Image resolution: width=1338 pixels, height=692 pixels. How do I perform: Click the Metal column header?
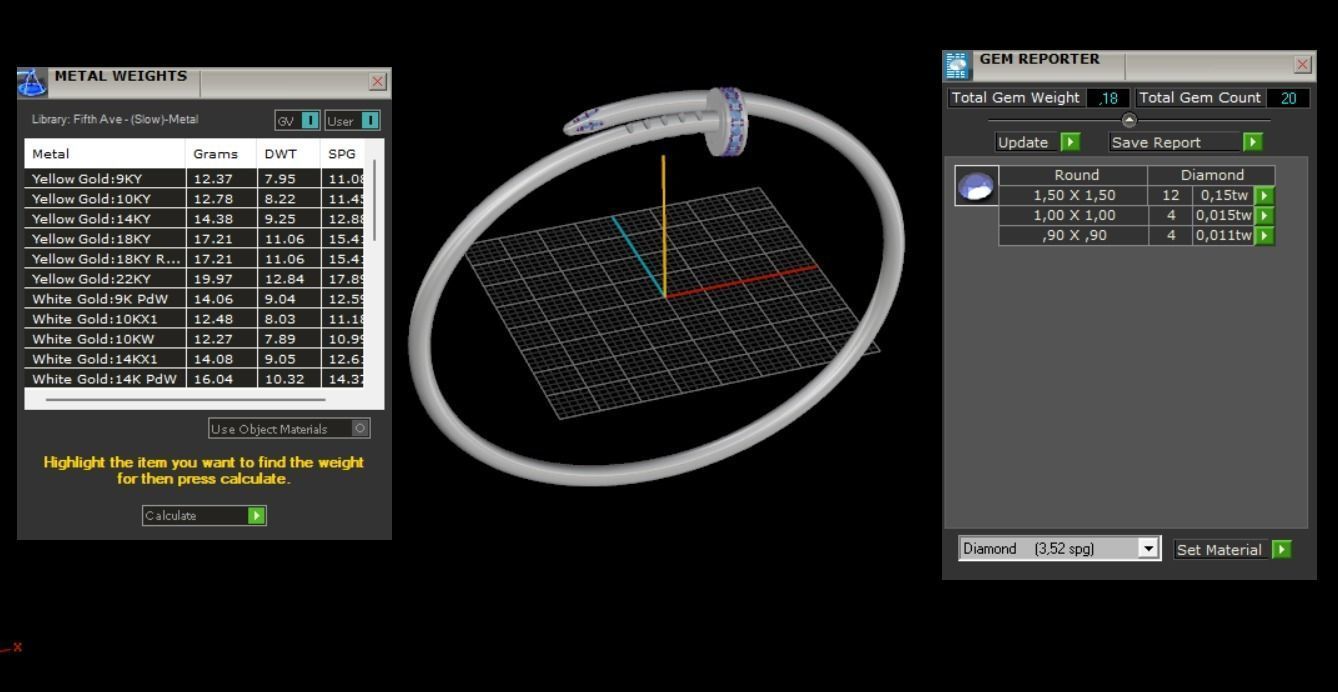(x=105, y=154)
